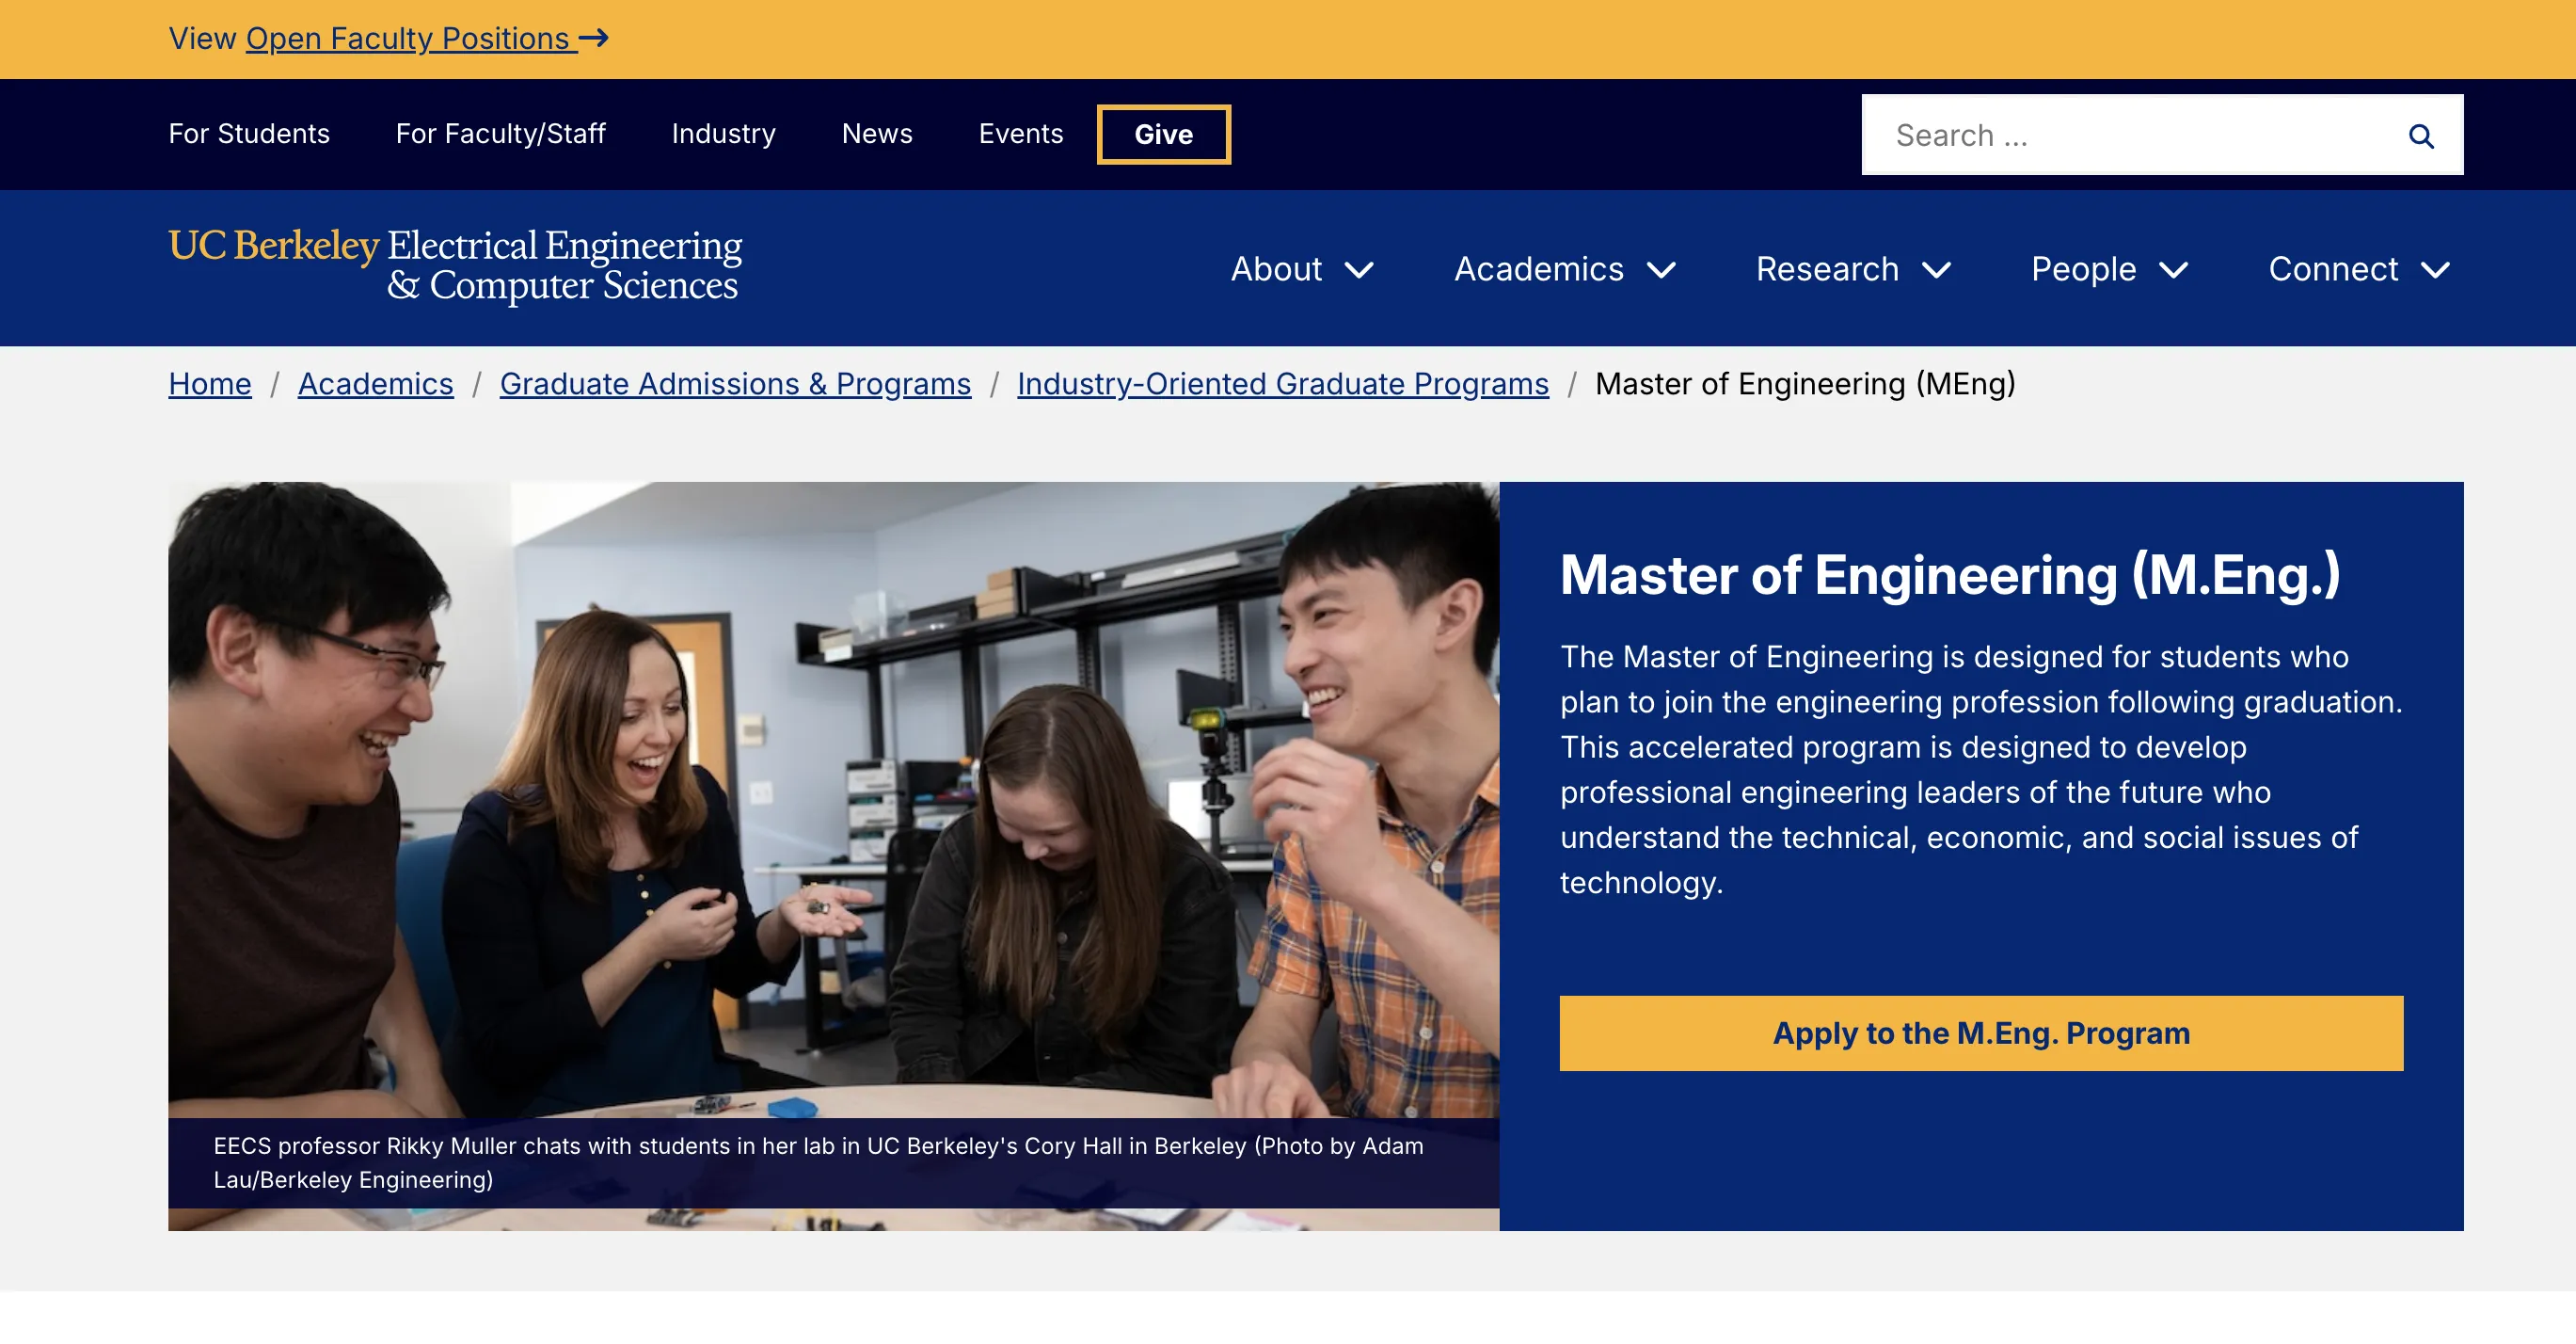
Task: Go to For Faculty/Staff section
Action: pyautogui.click(x=500, y=134)
